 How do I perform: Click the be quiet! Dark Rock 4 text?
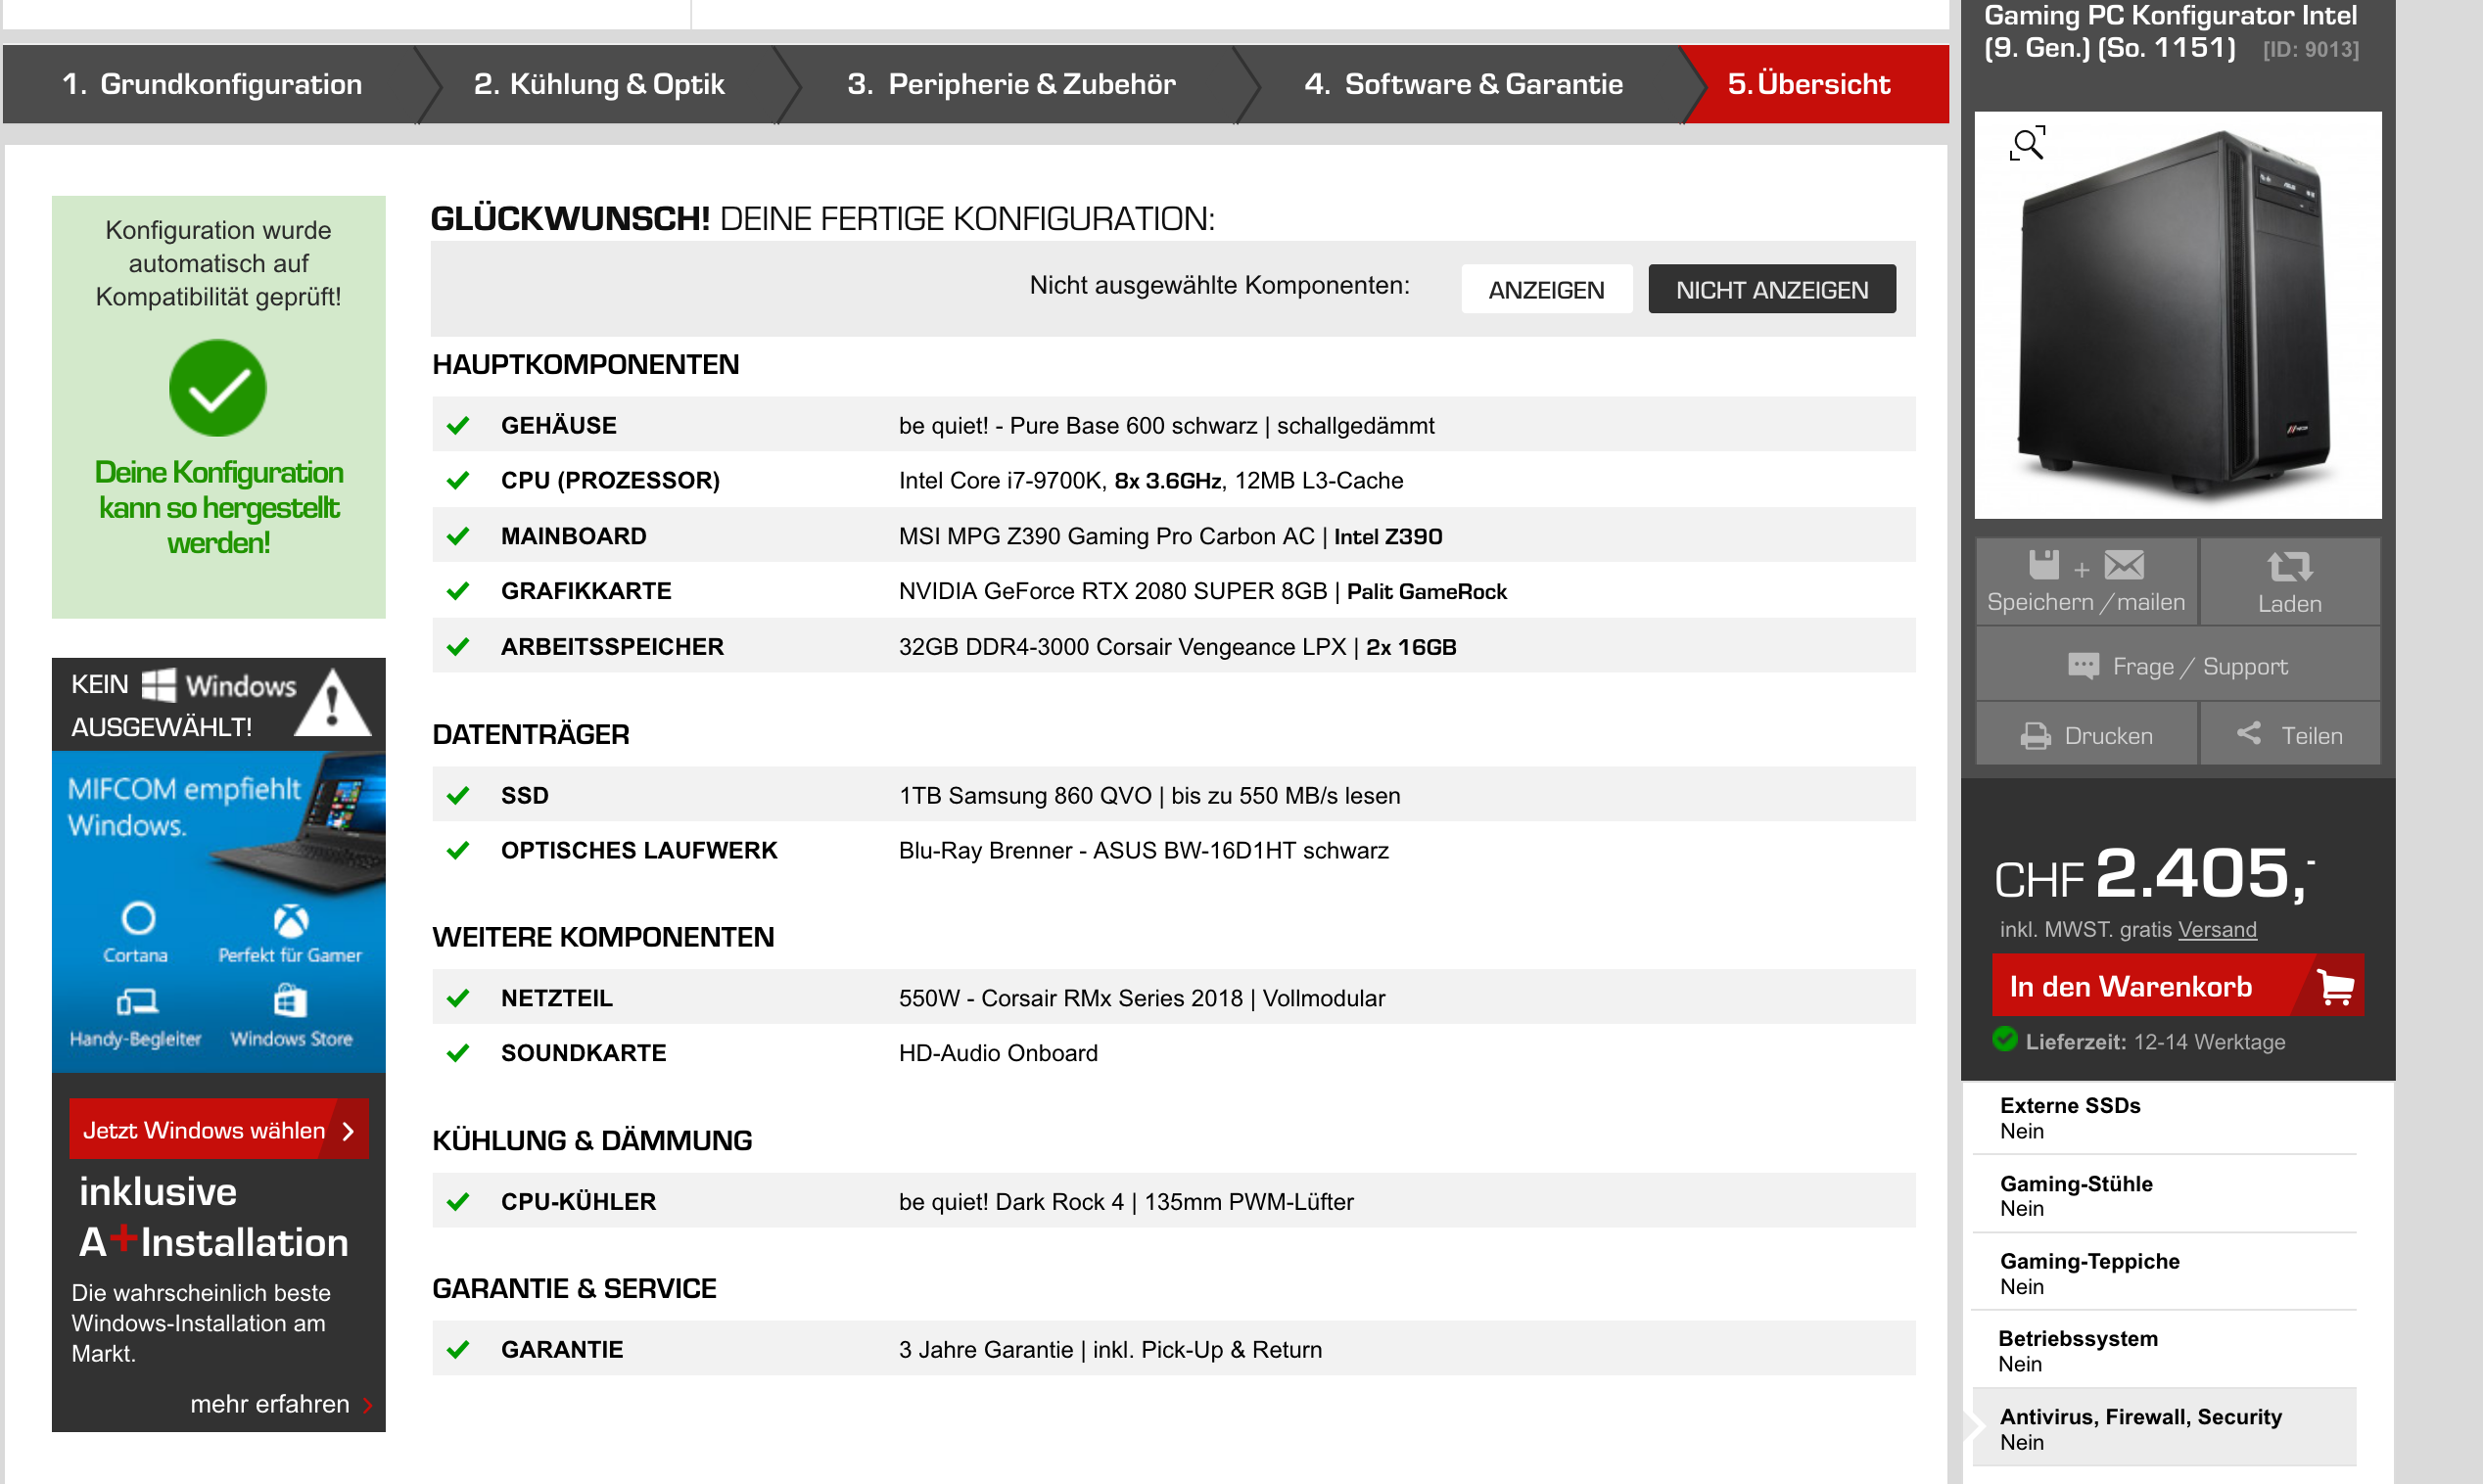click(1126, 1202)
